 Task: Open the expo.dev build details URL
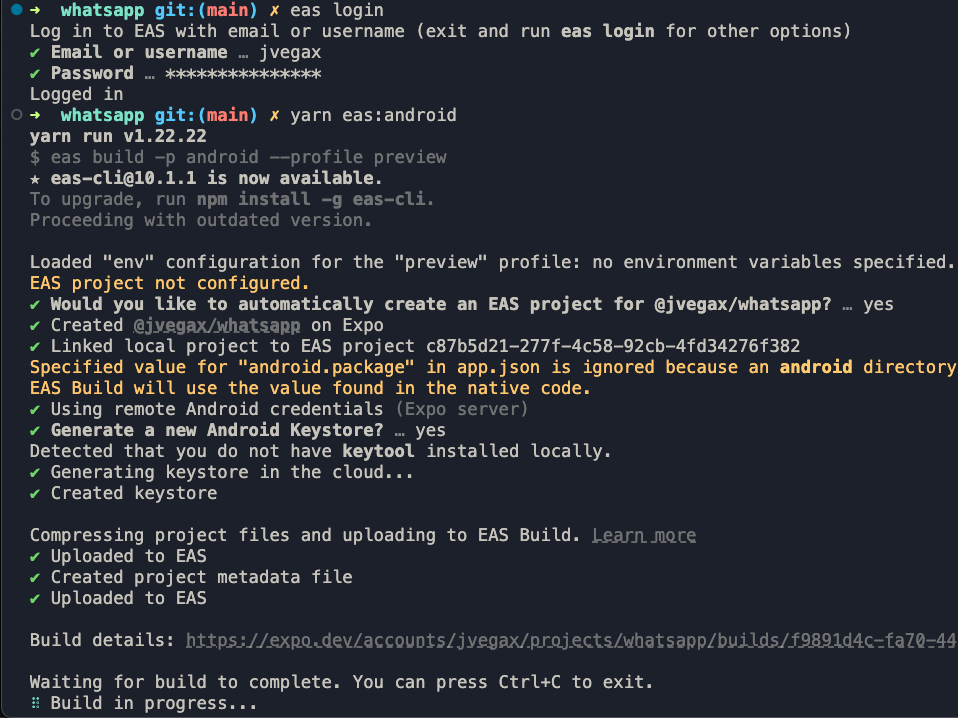(x=570, y=640)
